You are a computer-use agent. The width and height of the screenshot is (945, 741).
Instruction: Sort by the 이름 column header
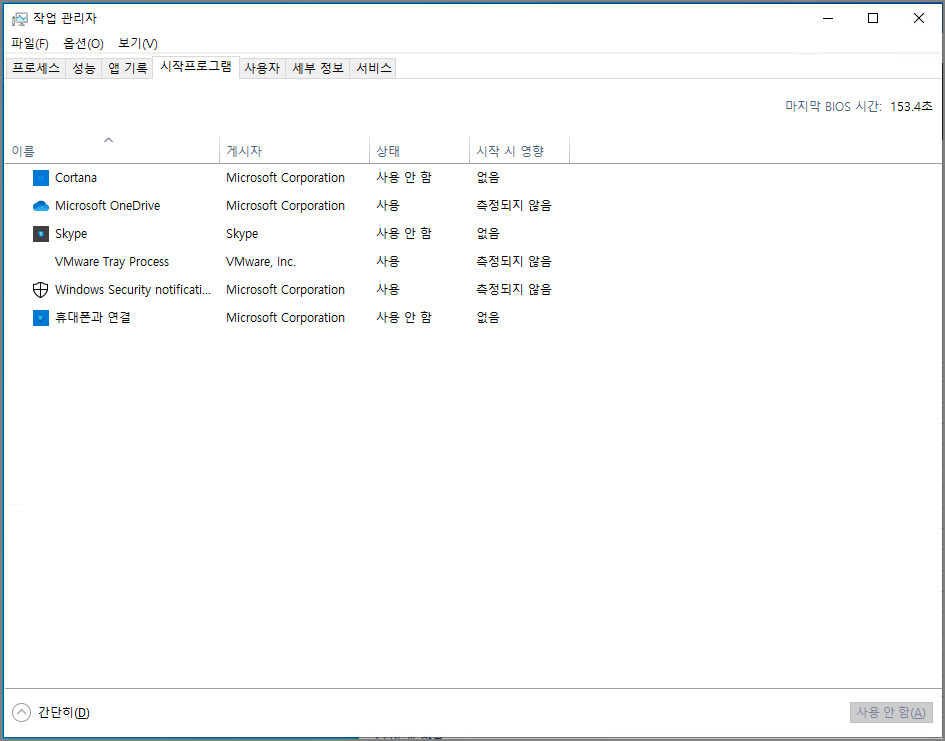[112, 151]
